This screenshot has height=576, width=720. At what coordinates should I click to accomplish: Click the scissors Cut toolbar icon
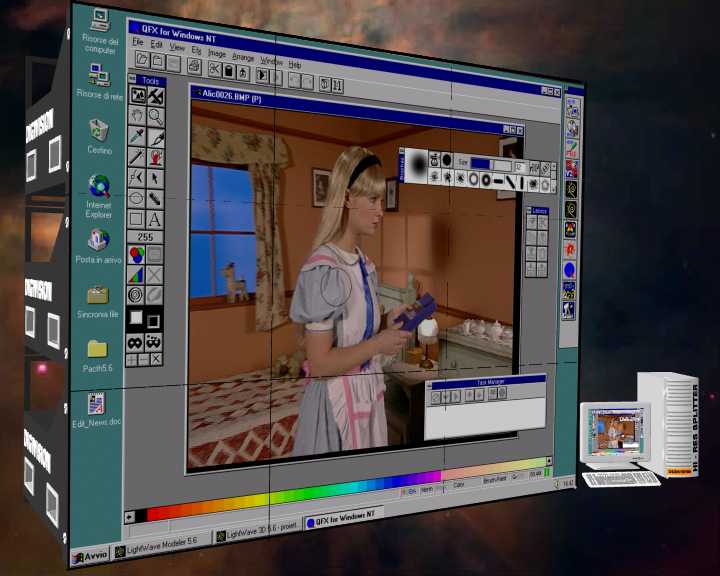[x=214, y=68]
